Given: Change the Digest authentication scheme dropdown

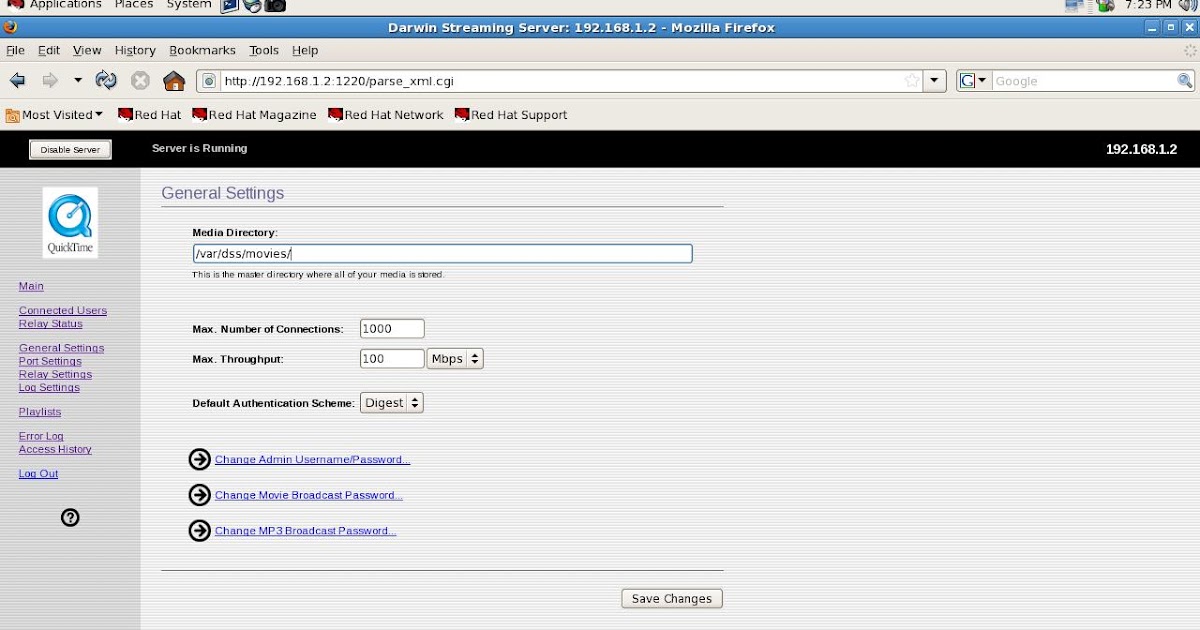Looking at the screenshot, I should pyautogui.click(x=391, y=402).
